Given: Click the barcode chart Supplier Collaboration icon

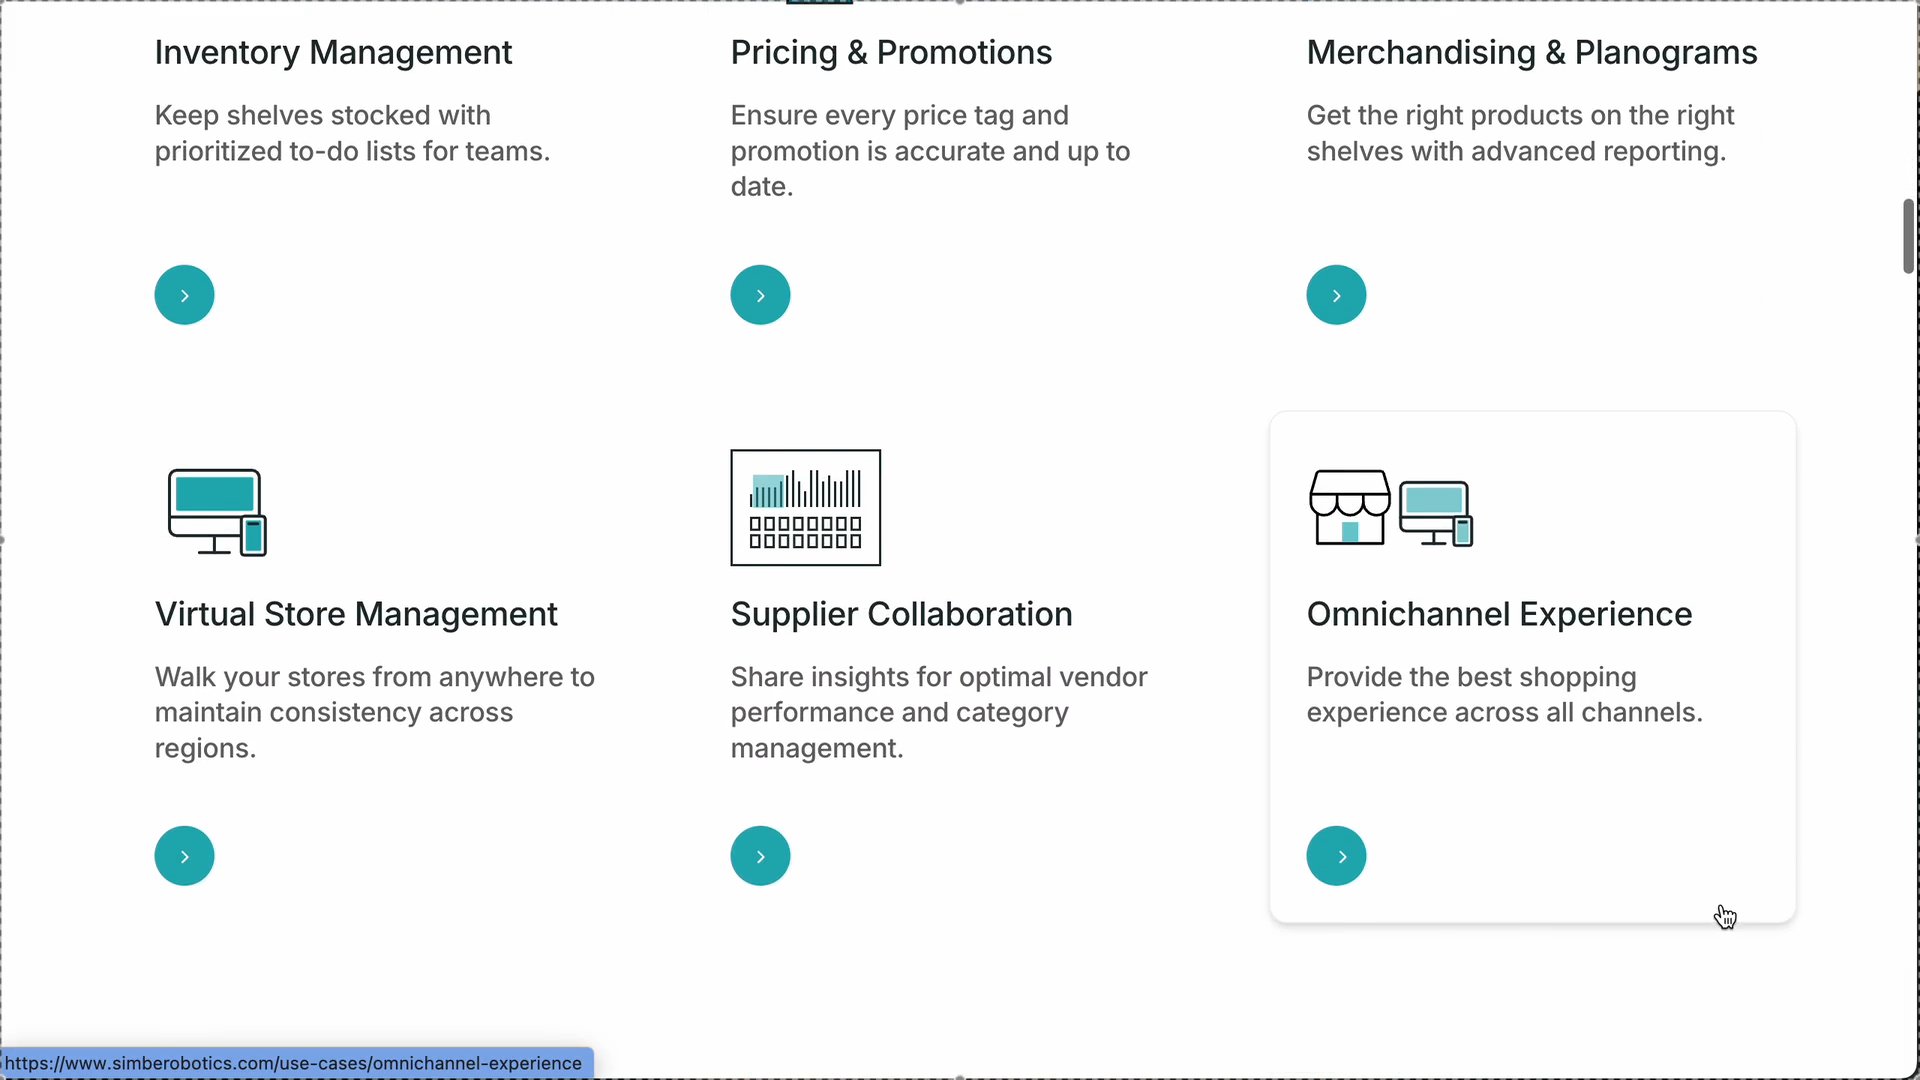Looking at the screenshot, I should [805, 507].
